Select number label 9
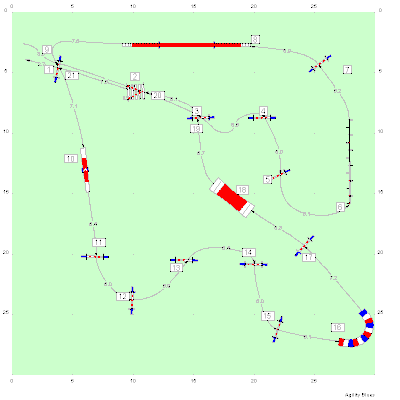 click(47, 50)
